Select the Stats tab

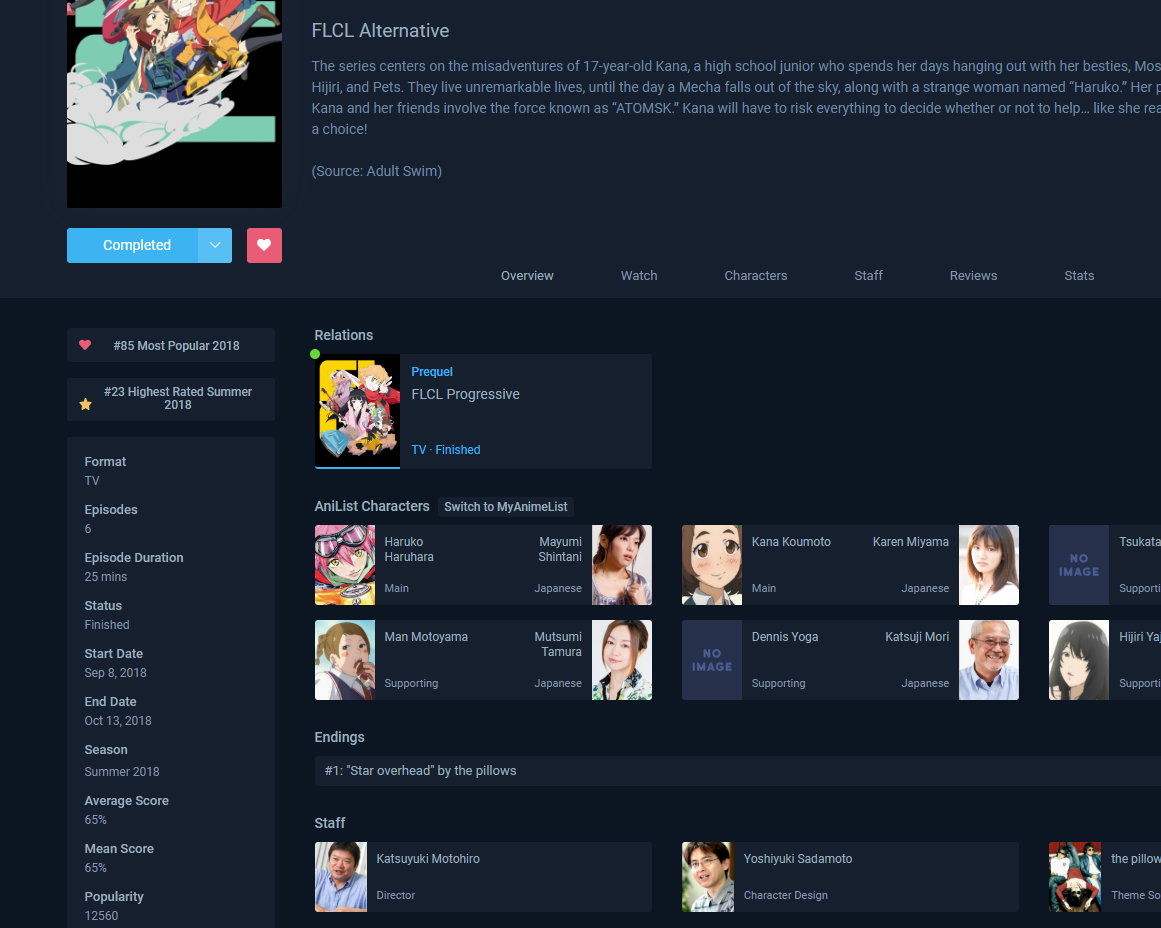coord(1079,276)
